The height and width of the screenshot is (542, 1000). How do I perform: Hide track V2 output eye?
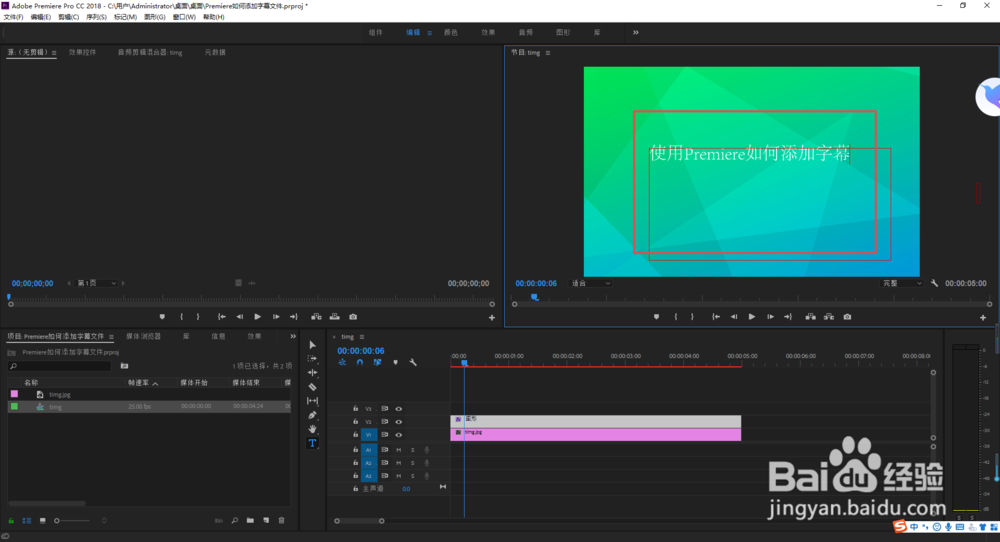tap(399, 421)
